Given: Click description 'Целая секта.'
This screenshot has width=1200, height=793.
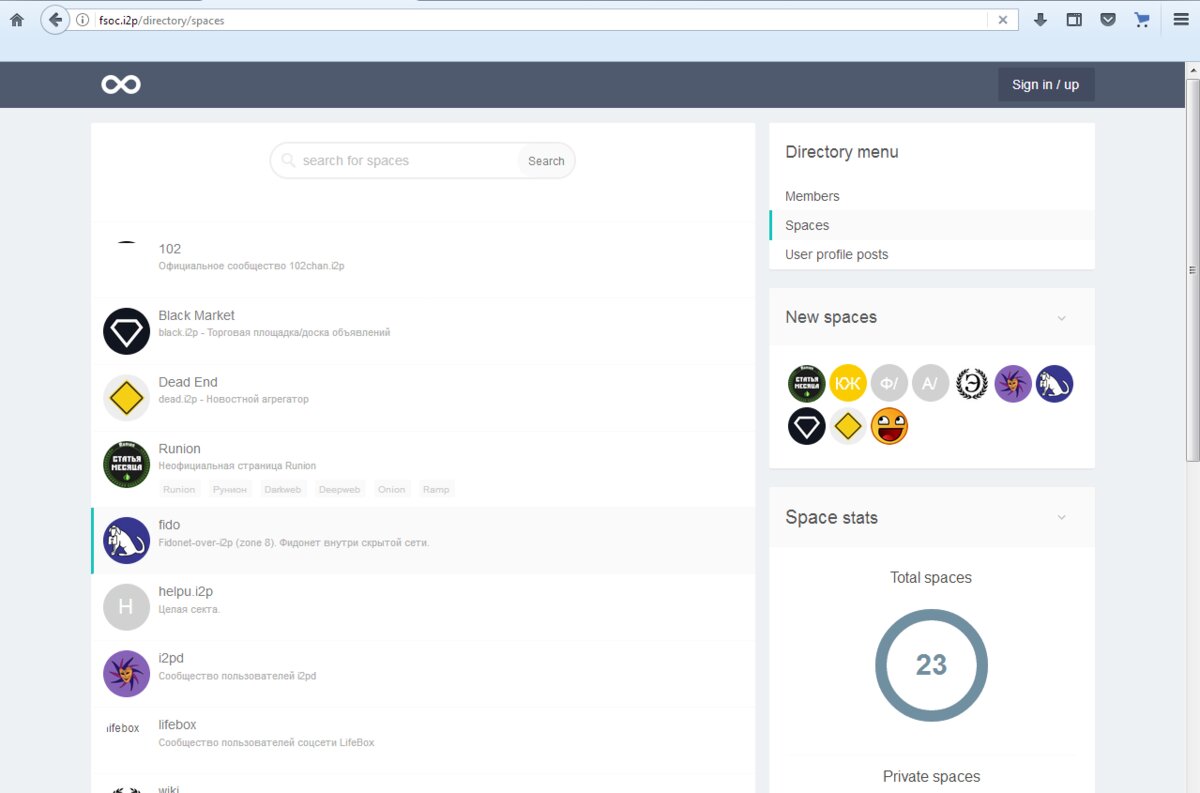Looking at the screenshot, I should (189, 609).
